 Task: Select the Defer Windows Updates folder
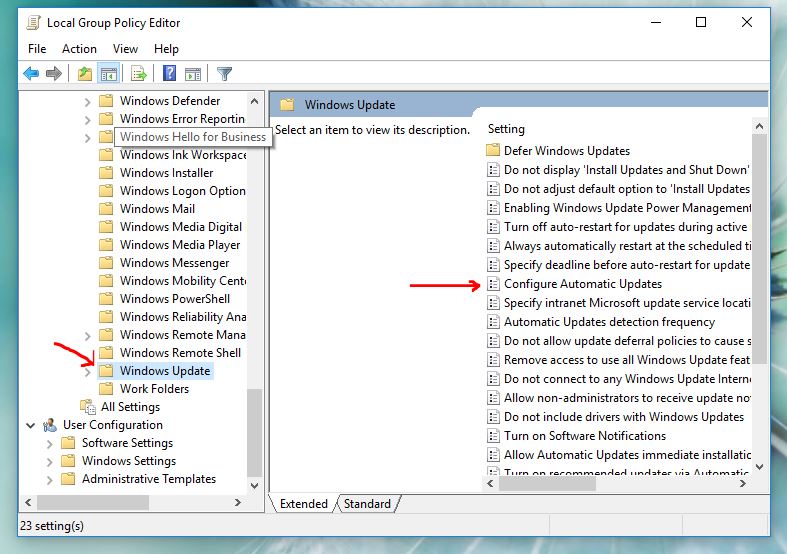566,151
